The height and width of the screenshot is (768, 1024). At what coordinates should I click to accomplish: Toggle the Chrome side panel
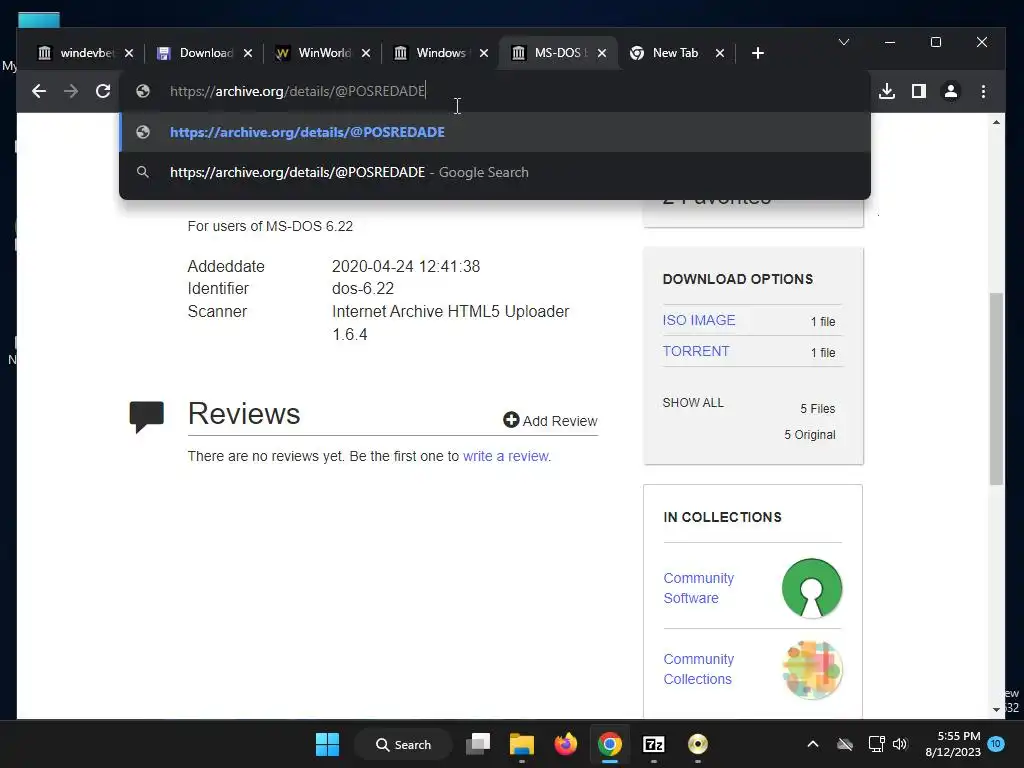pyautogui.click(x=919, y=91)
